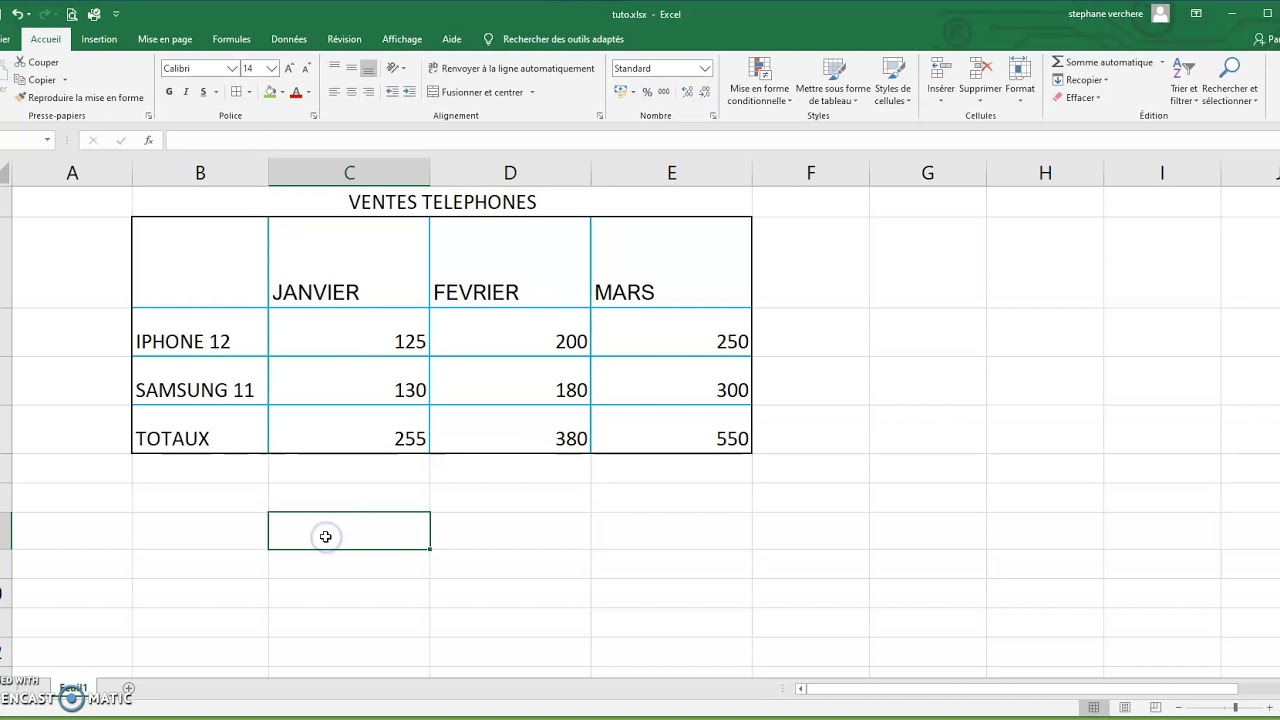Decrease font size with the smaller A icon
1280x720 pixels.
[x=306, y=68]
